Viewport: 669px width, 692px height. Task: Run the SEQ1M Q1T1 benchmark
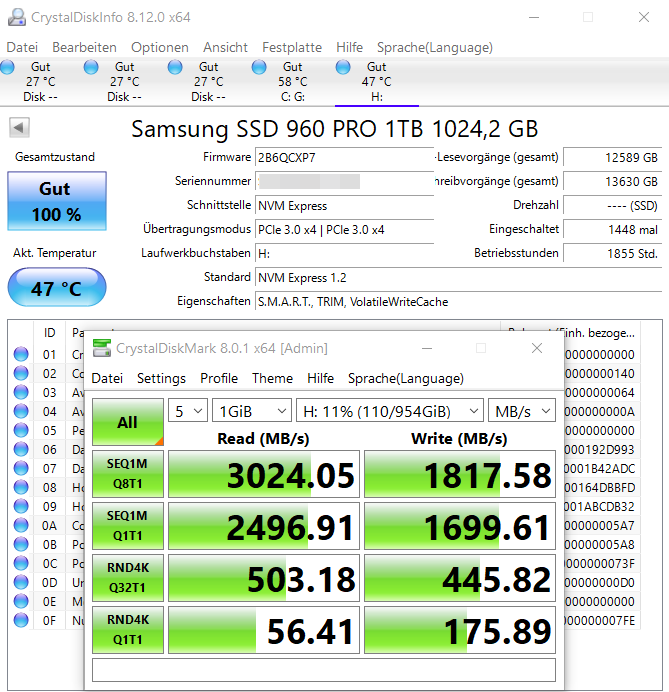pyautogui.click(x=128, y=526)
